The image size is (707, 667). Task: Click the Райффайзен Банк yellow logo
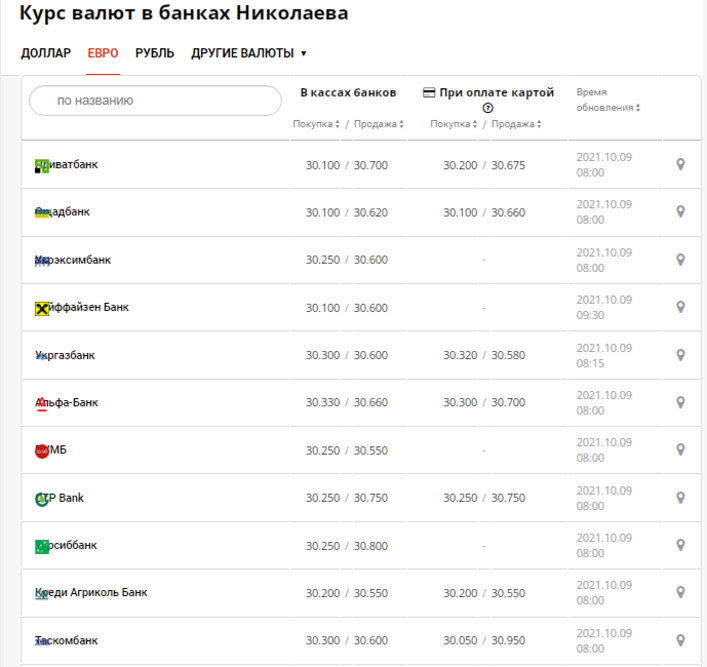coord(41,309)
